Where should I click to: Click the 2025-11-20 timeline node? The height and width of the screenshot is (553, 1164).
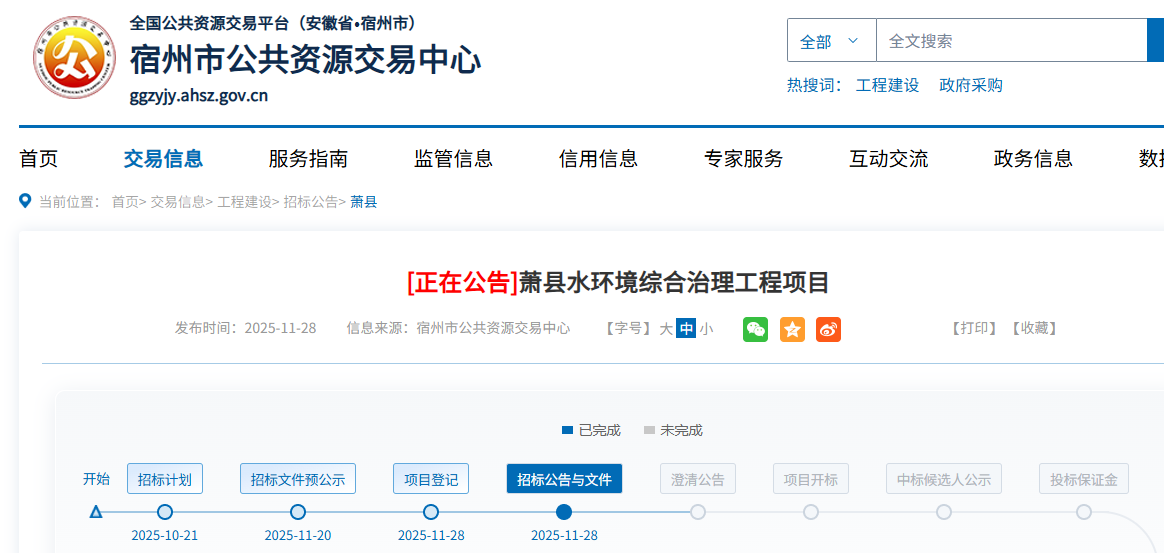[x=298, y=512]
